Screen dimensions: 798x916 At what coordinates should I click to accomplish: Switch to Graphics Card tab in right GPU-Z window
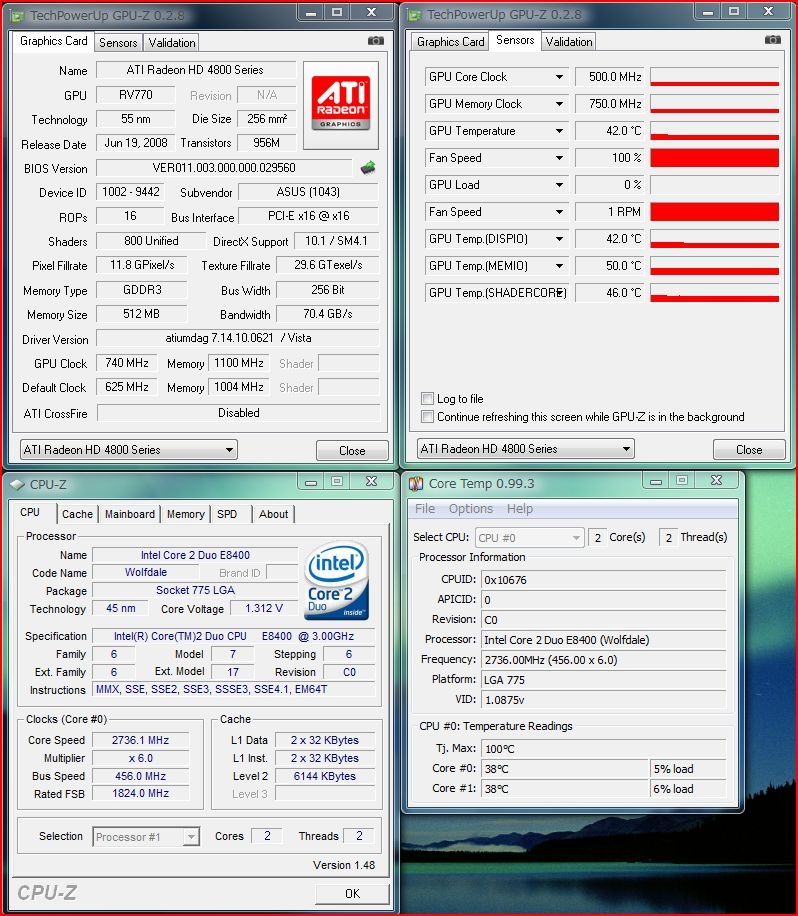click(450, 42)
